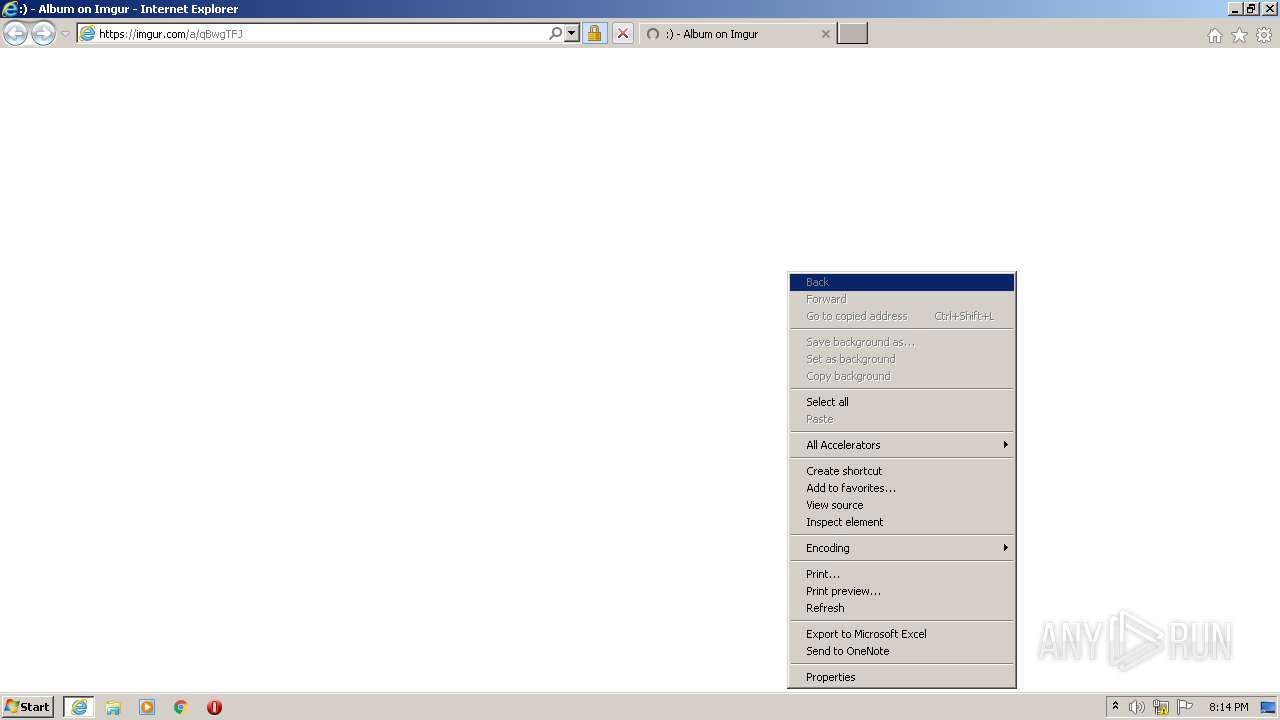Open Google Chrome taskbar icon

point(181,707)
